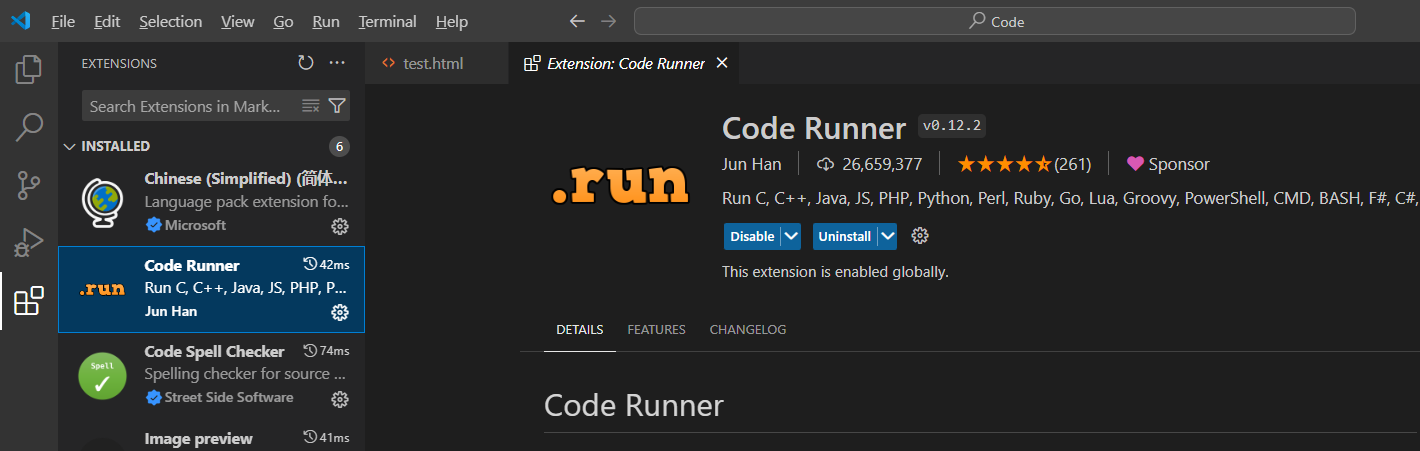Open the Explorer view in activity bar
The width and height of the screenshot is (1420, 451).
pyautogui.click(x=29, y=69)
